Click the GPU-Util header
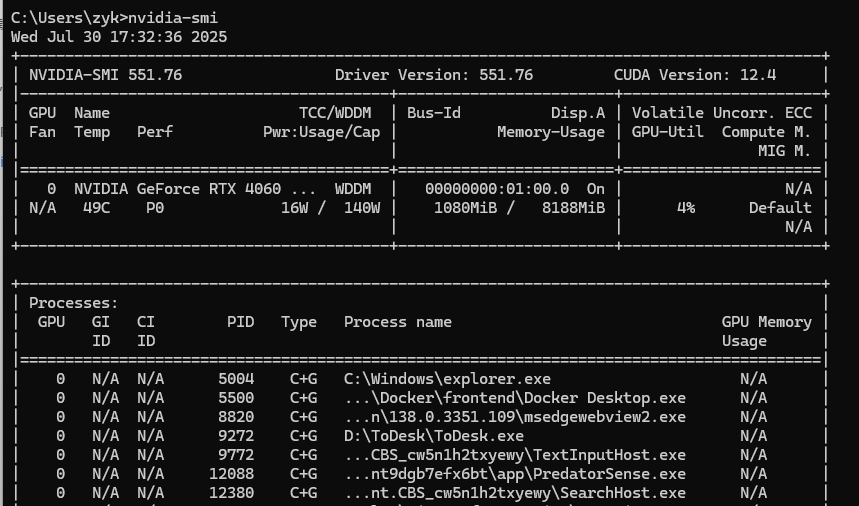Screen dimensions: 859x506 668,133
